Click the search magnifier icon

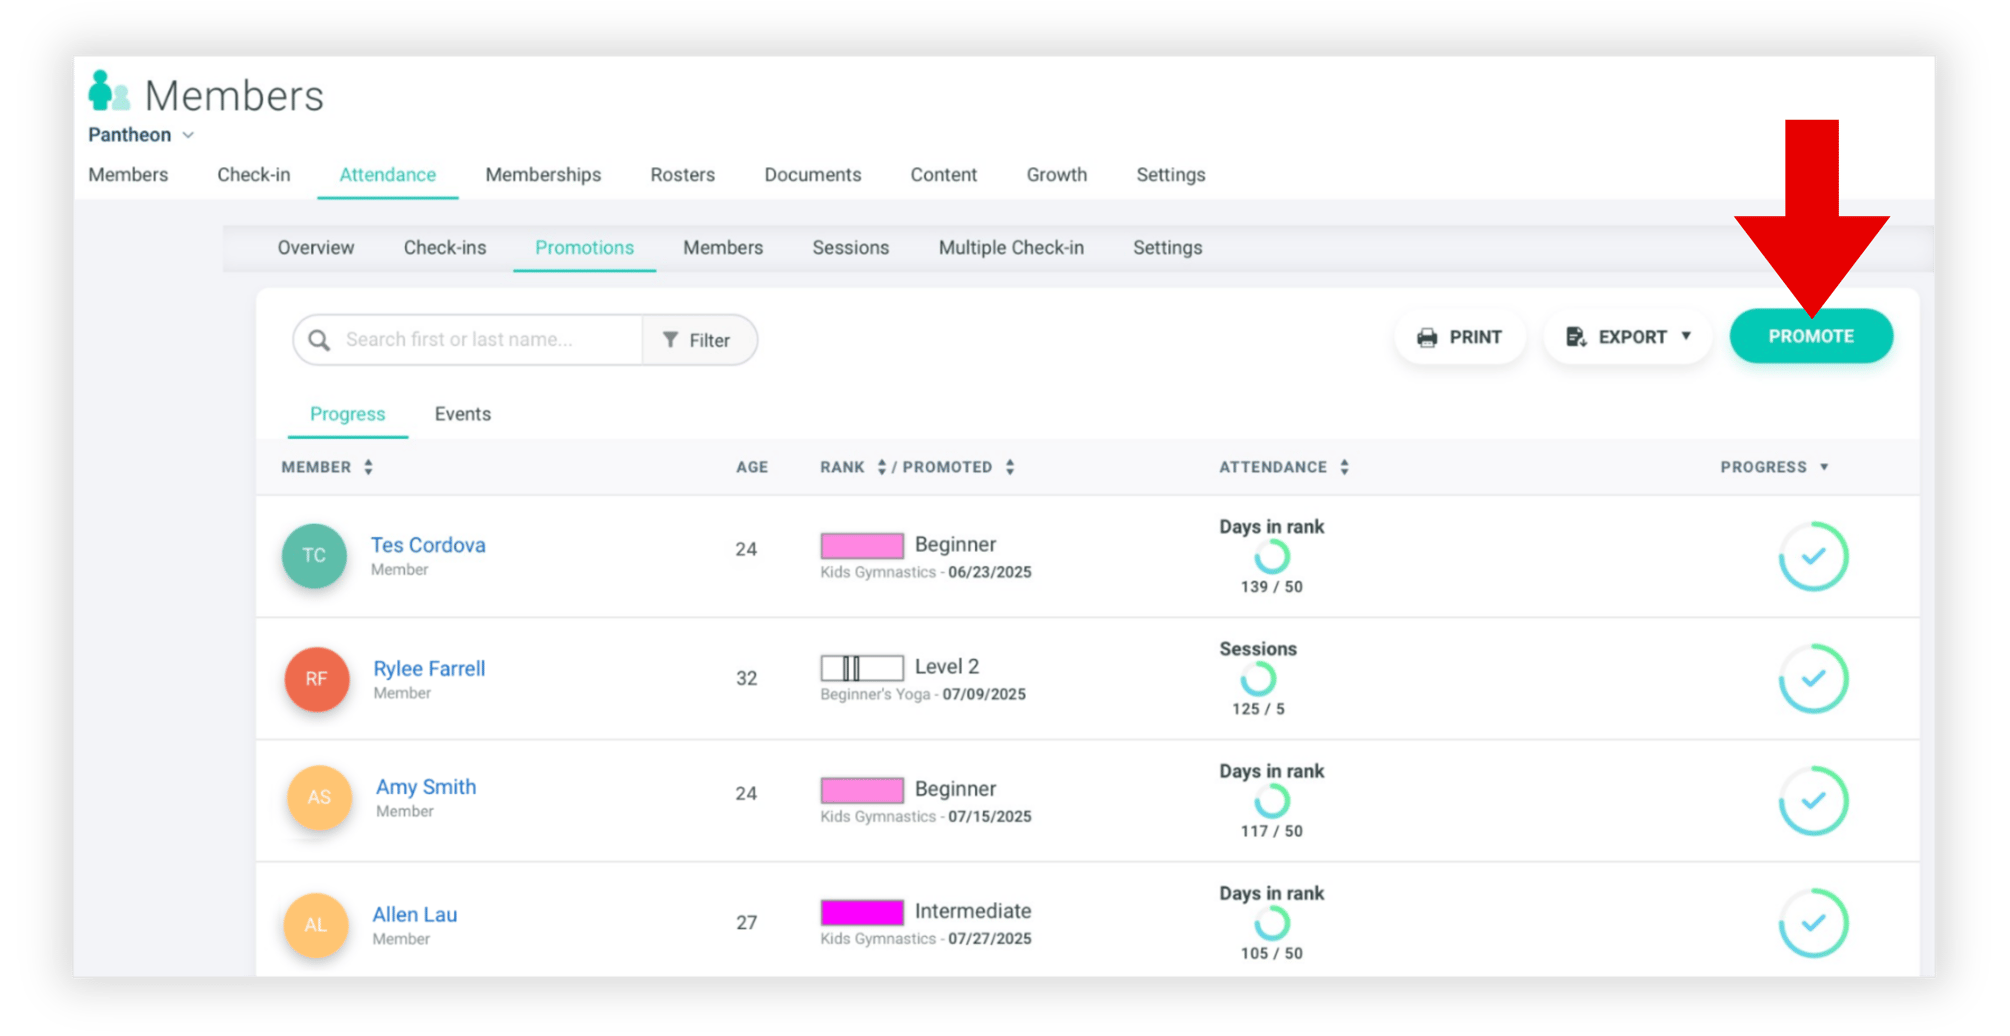319,340
